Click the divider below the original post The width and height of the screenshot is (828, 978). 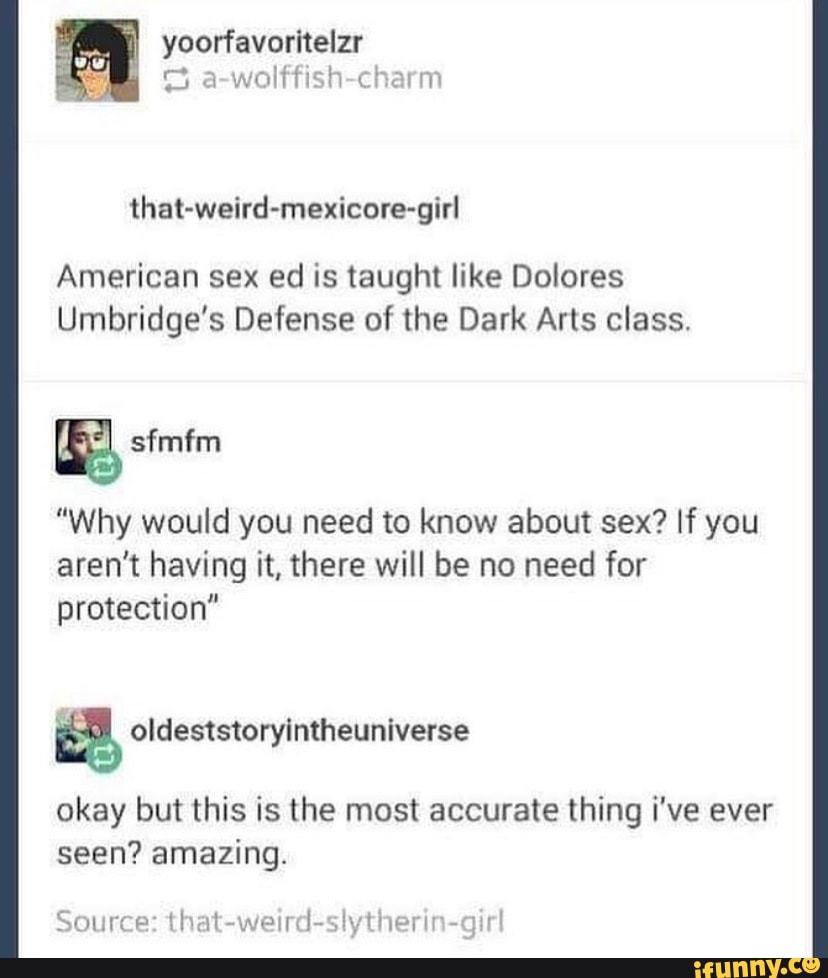pos(414,380)
